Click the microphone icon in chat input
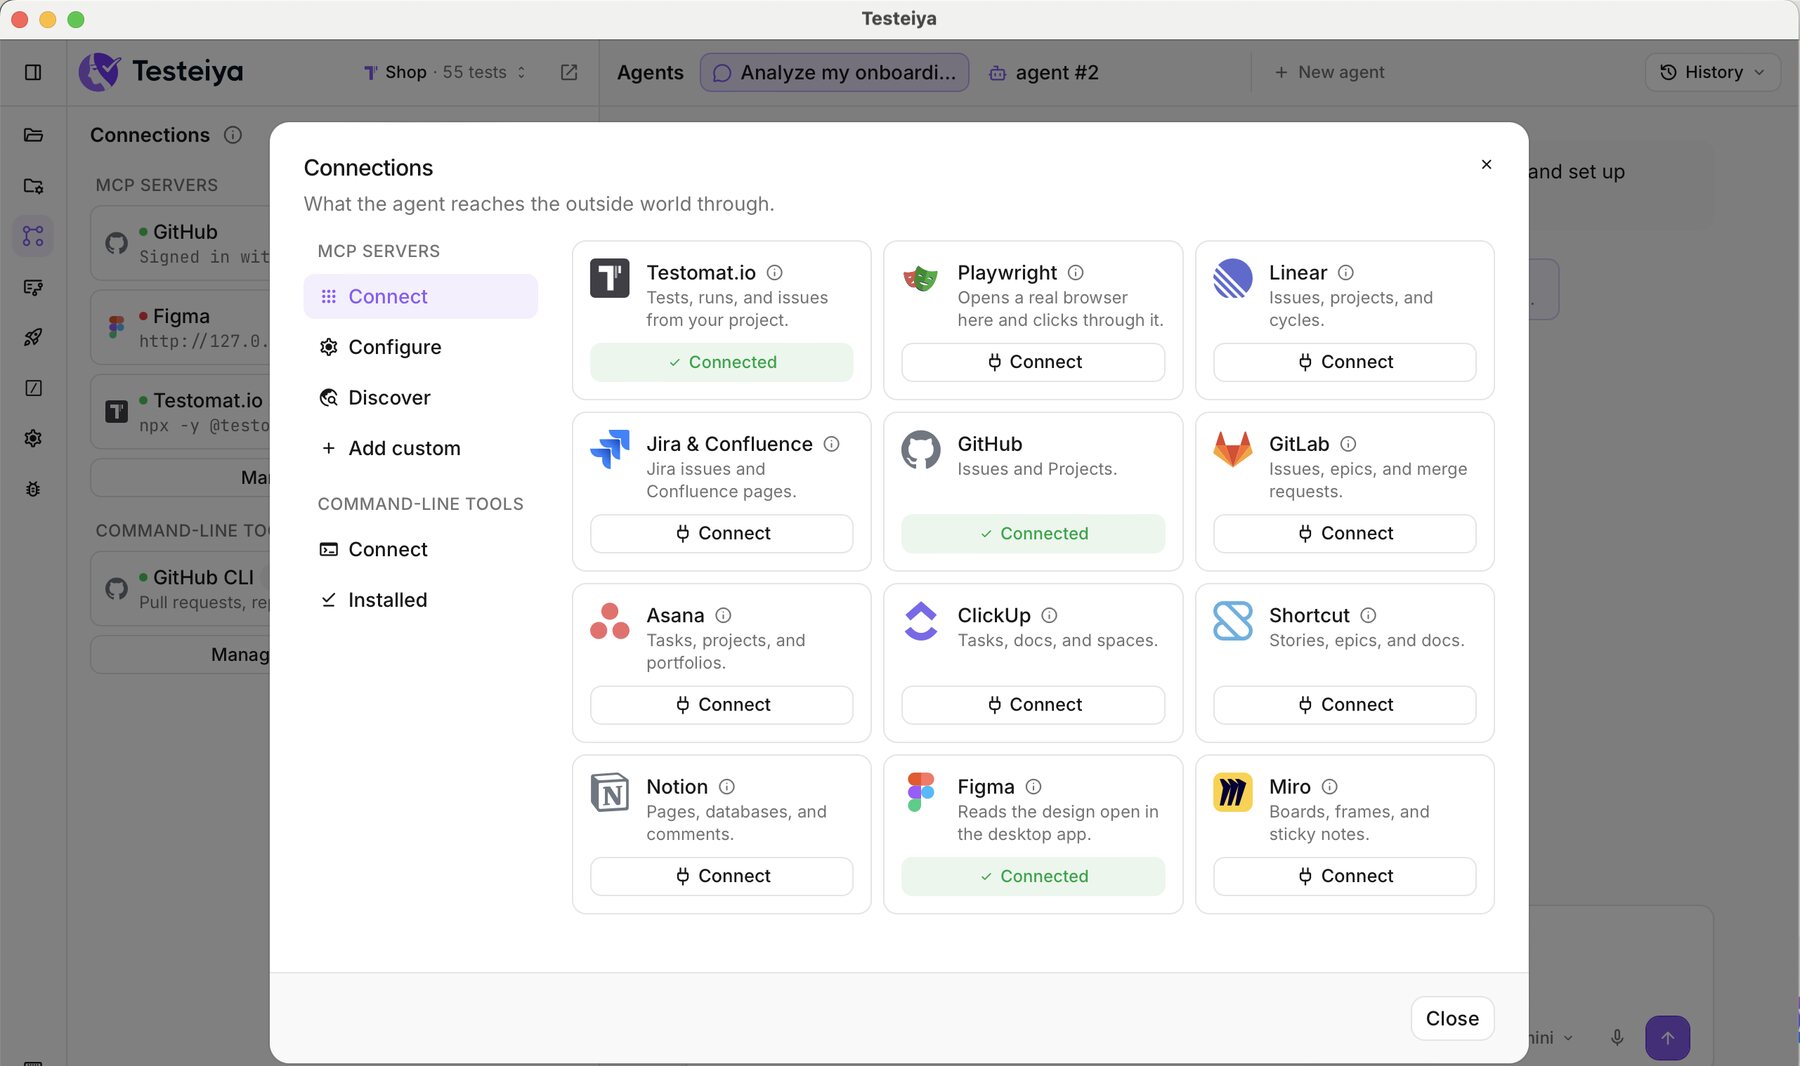The height and width of the screenshot is (1066, 1800). tap(1617, 1038)
